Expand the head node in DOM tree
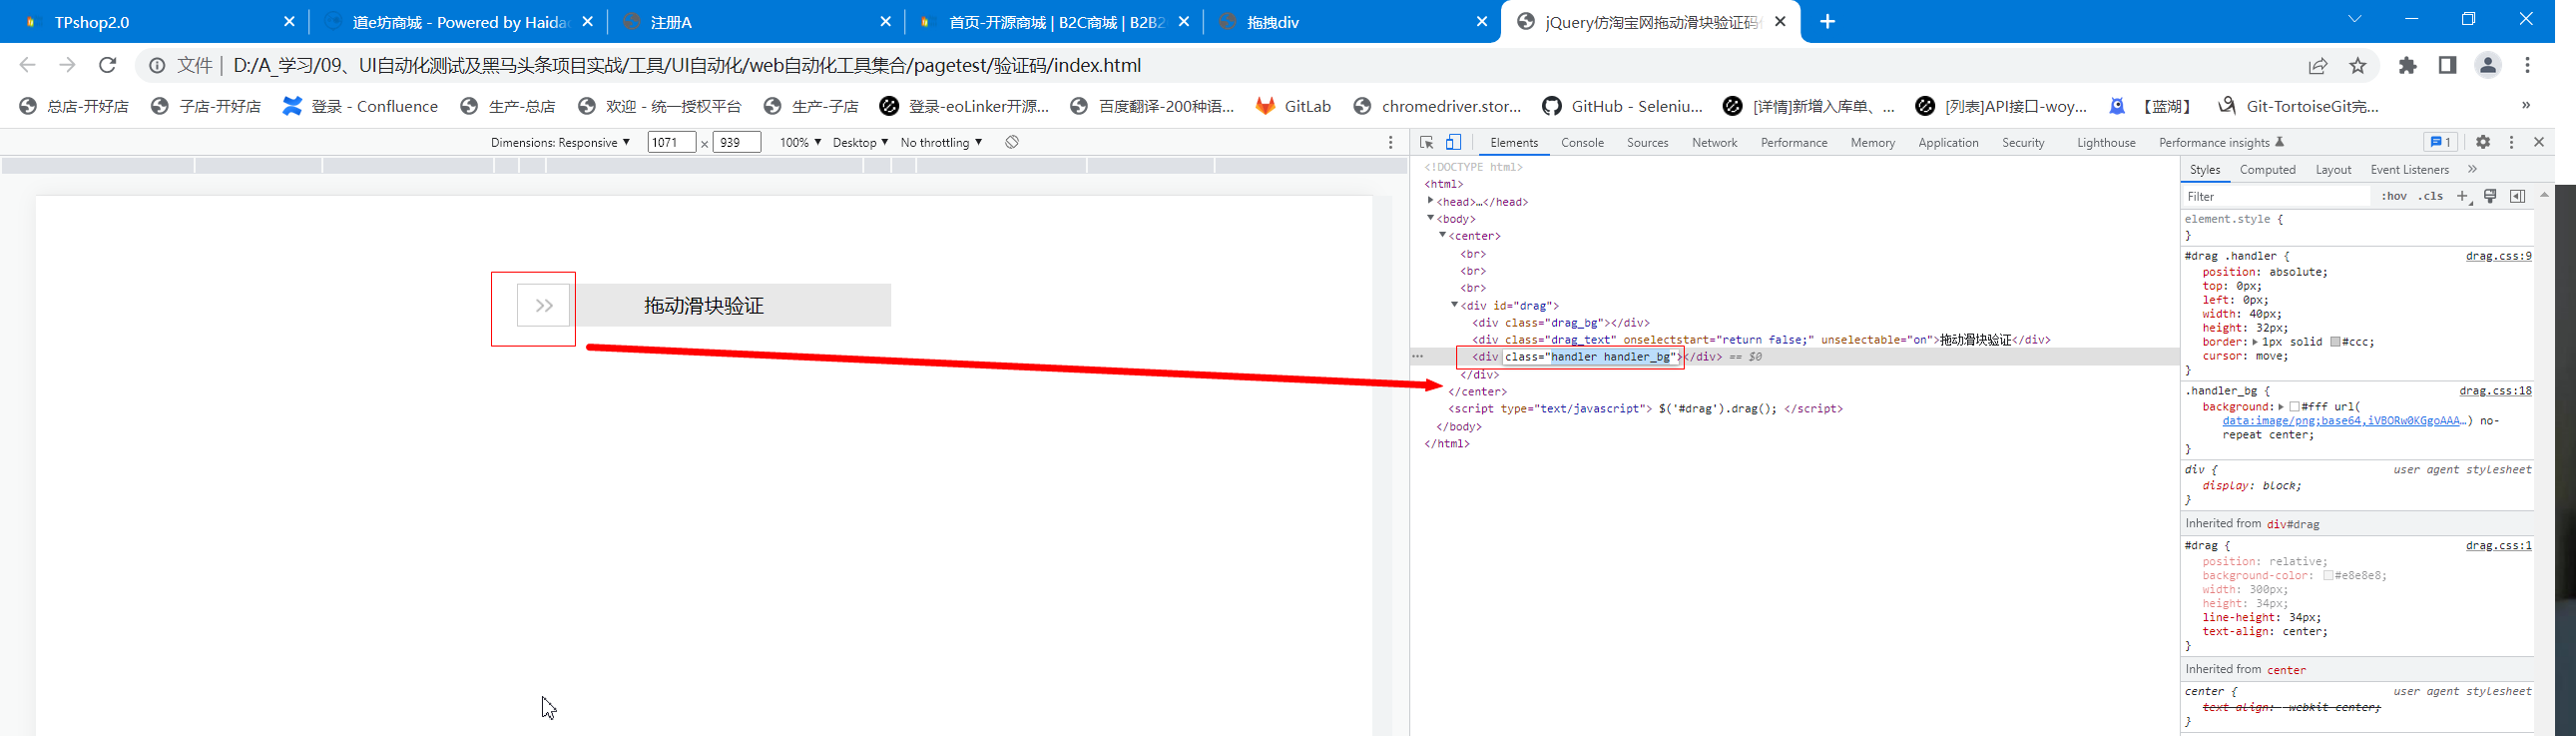2576x736 pixels. tap(1431, 201)
